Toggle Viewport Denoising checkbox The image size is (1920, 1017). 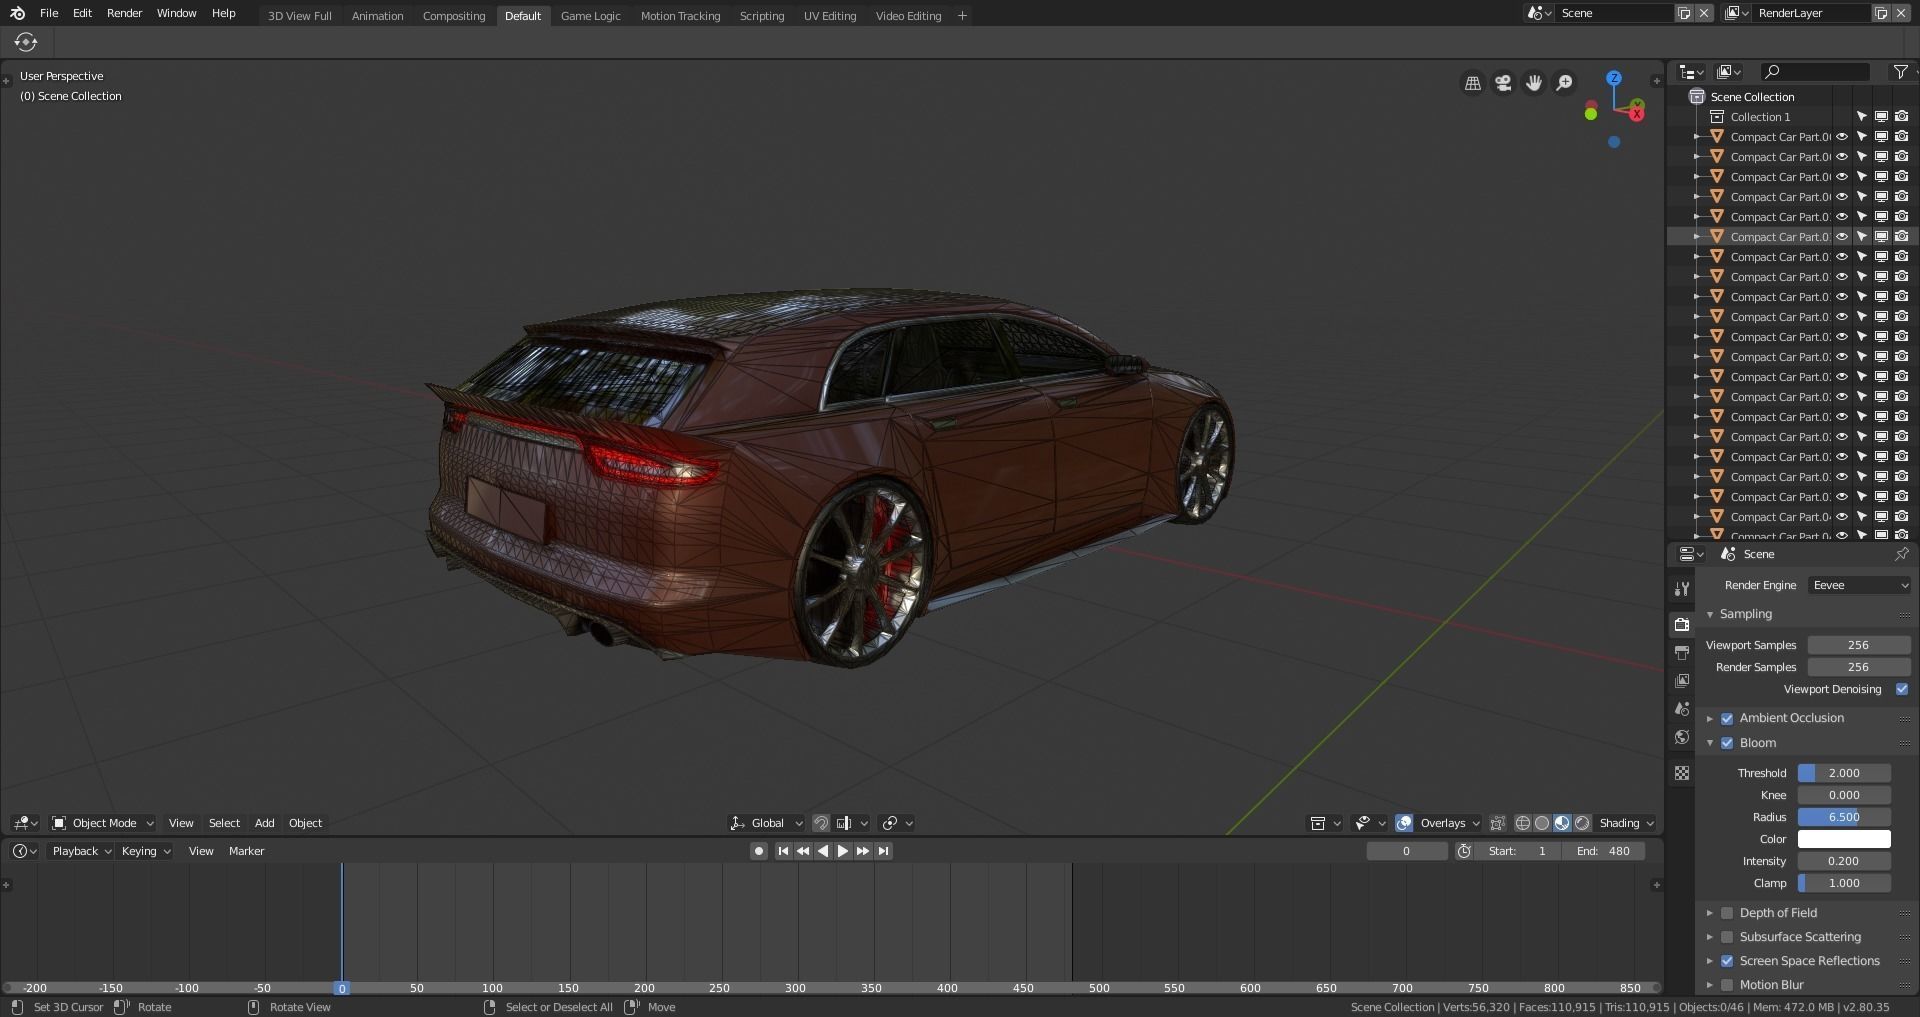1902,689
